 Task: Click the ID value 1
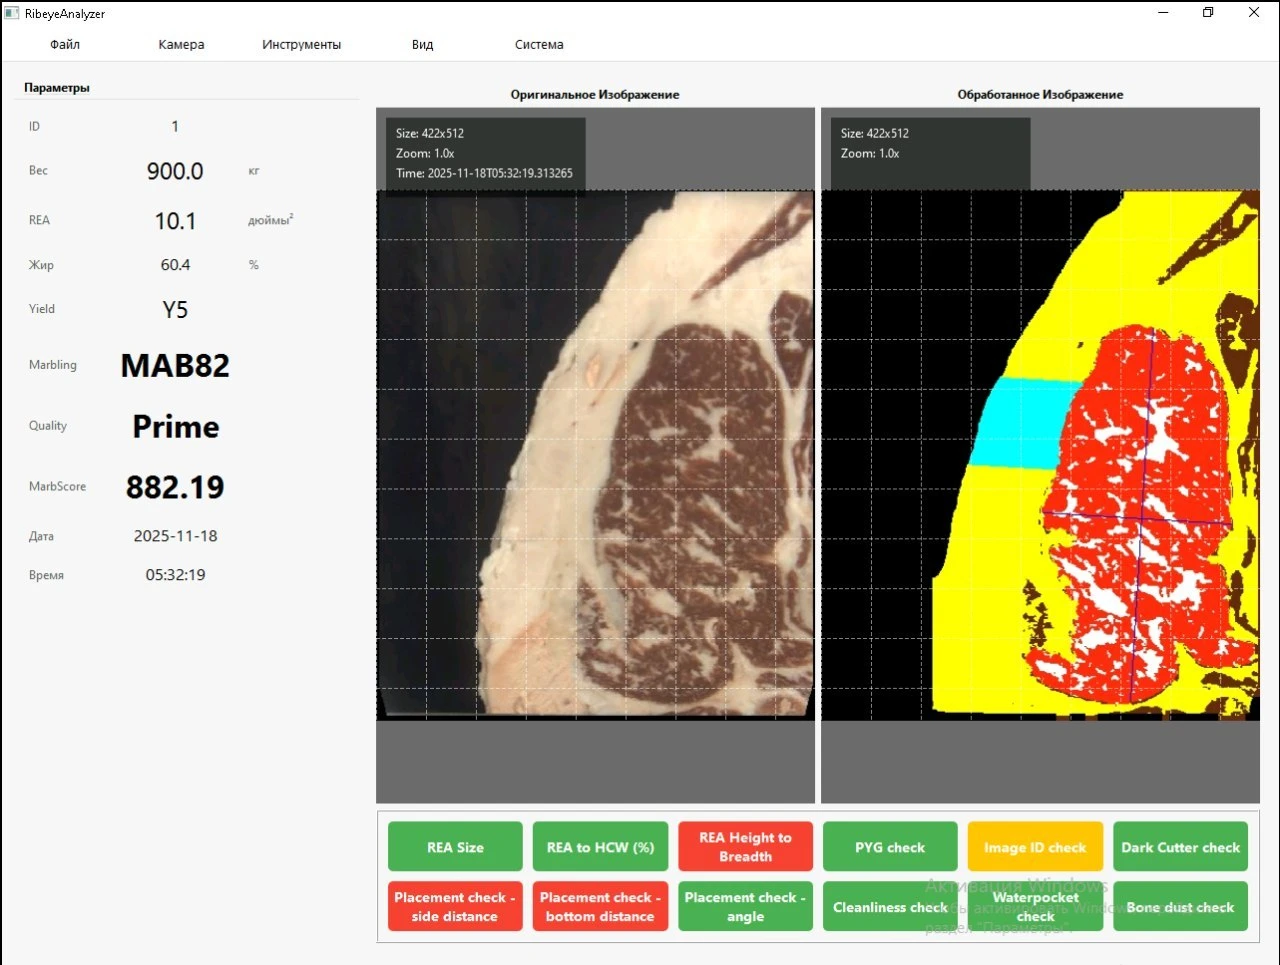coord(175,126)
